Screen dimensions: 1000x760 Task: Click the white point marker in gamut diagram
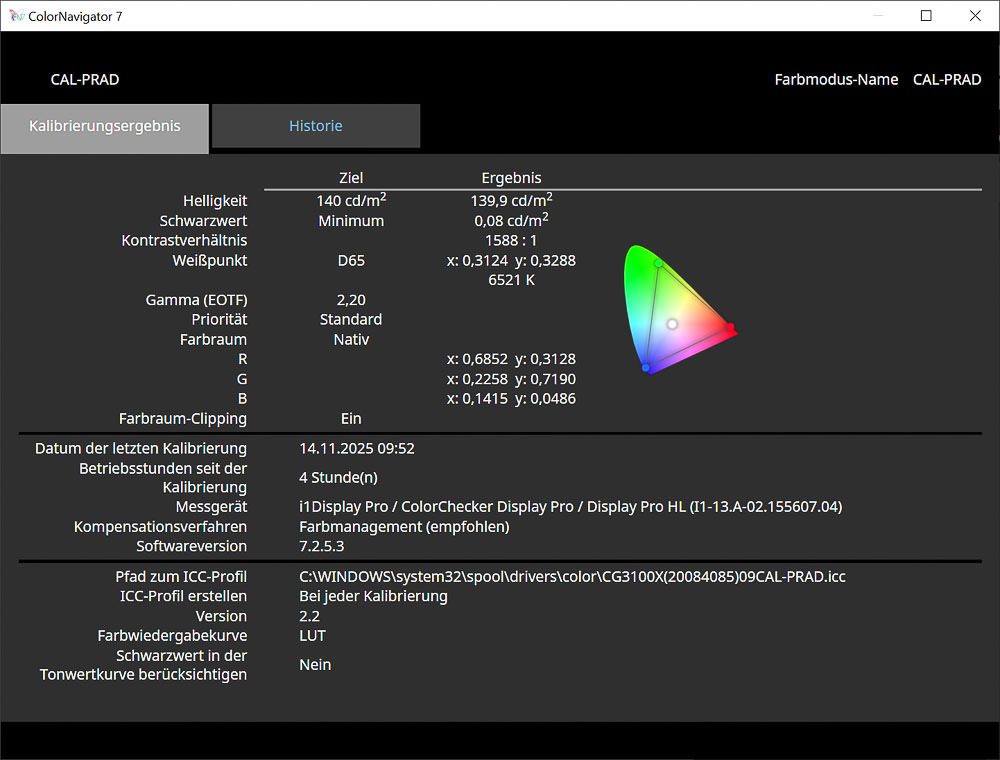coord(672,324)
